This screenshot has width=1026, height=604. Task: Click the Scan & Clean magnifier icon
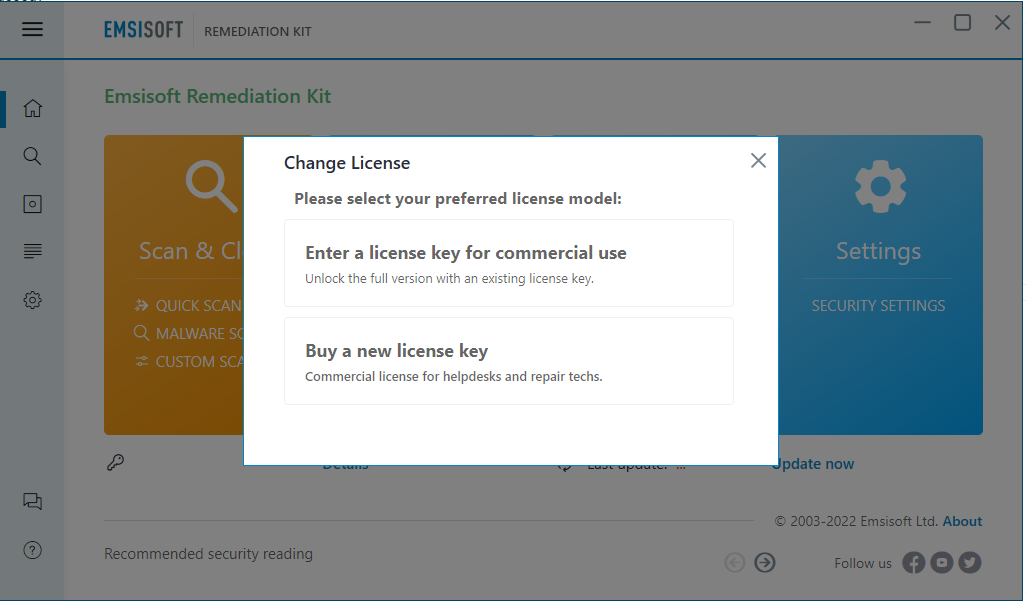coord(211,186)
